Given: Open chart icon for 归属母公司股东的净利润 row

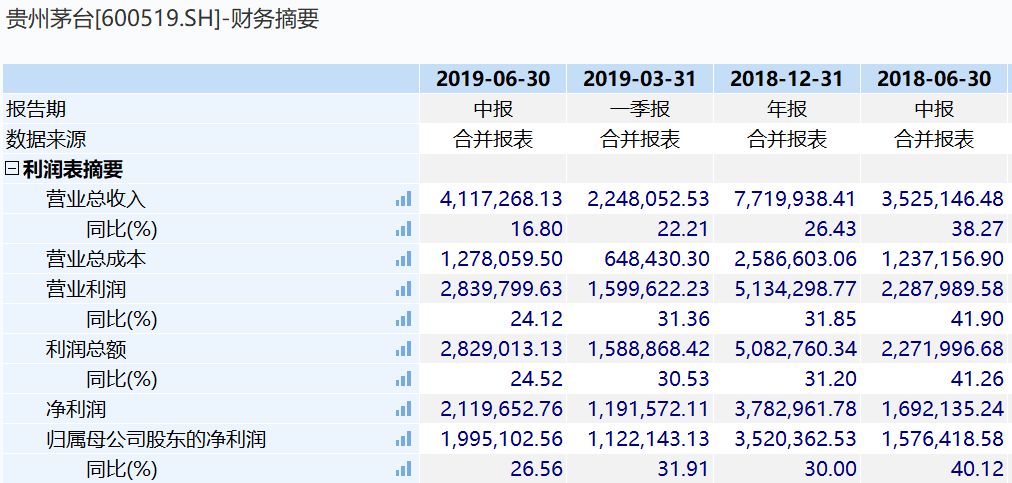Looking at the screenshot, I should pyautogui.click(x=403, y=439).
